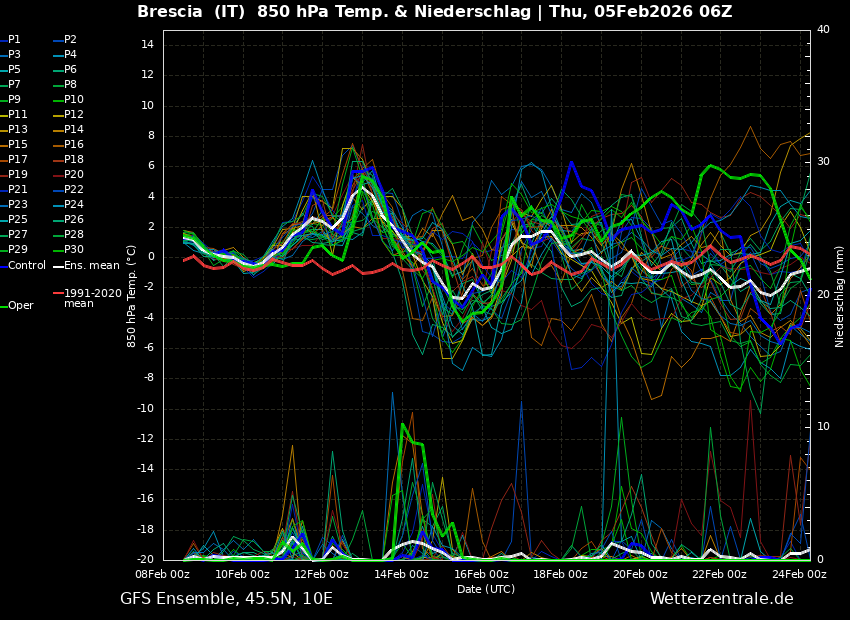This screenshot has width=850, height=620.
Task: Select the P22 legend entry
Action: tap(74, 190)
